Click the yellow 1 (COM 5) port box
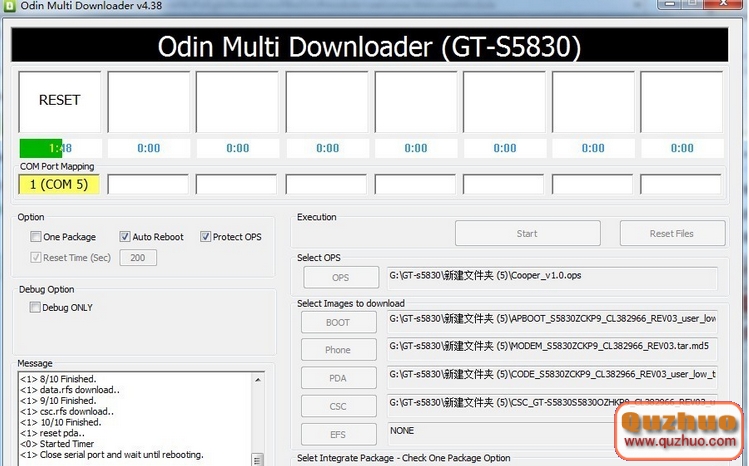 [x=59, y=184]
